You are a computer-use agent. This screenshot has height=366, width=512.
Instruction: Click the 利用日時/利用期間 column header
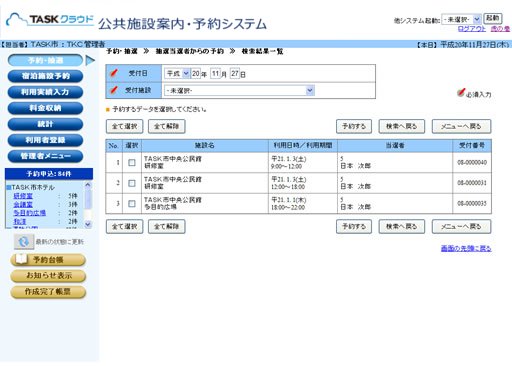(x=303, y=145)
